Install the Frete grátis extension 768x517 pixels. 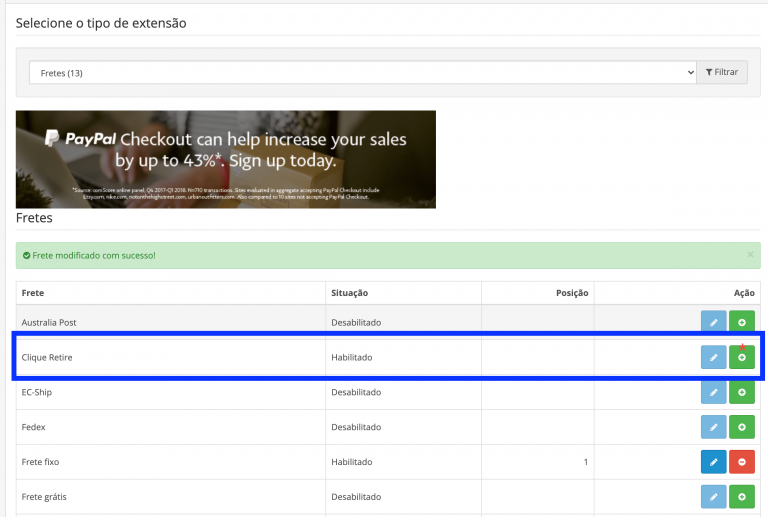pos(741,497)
